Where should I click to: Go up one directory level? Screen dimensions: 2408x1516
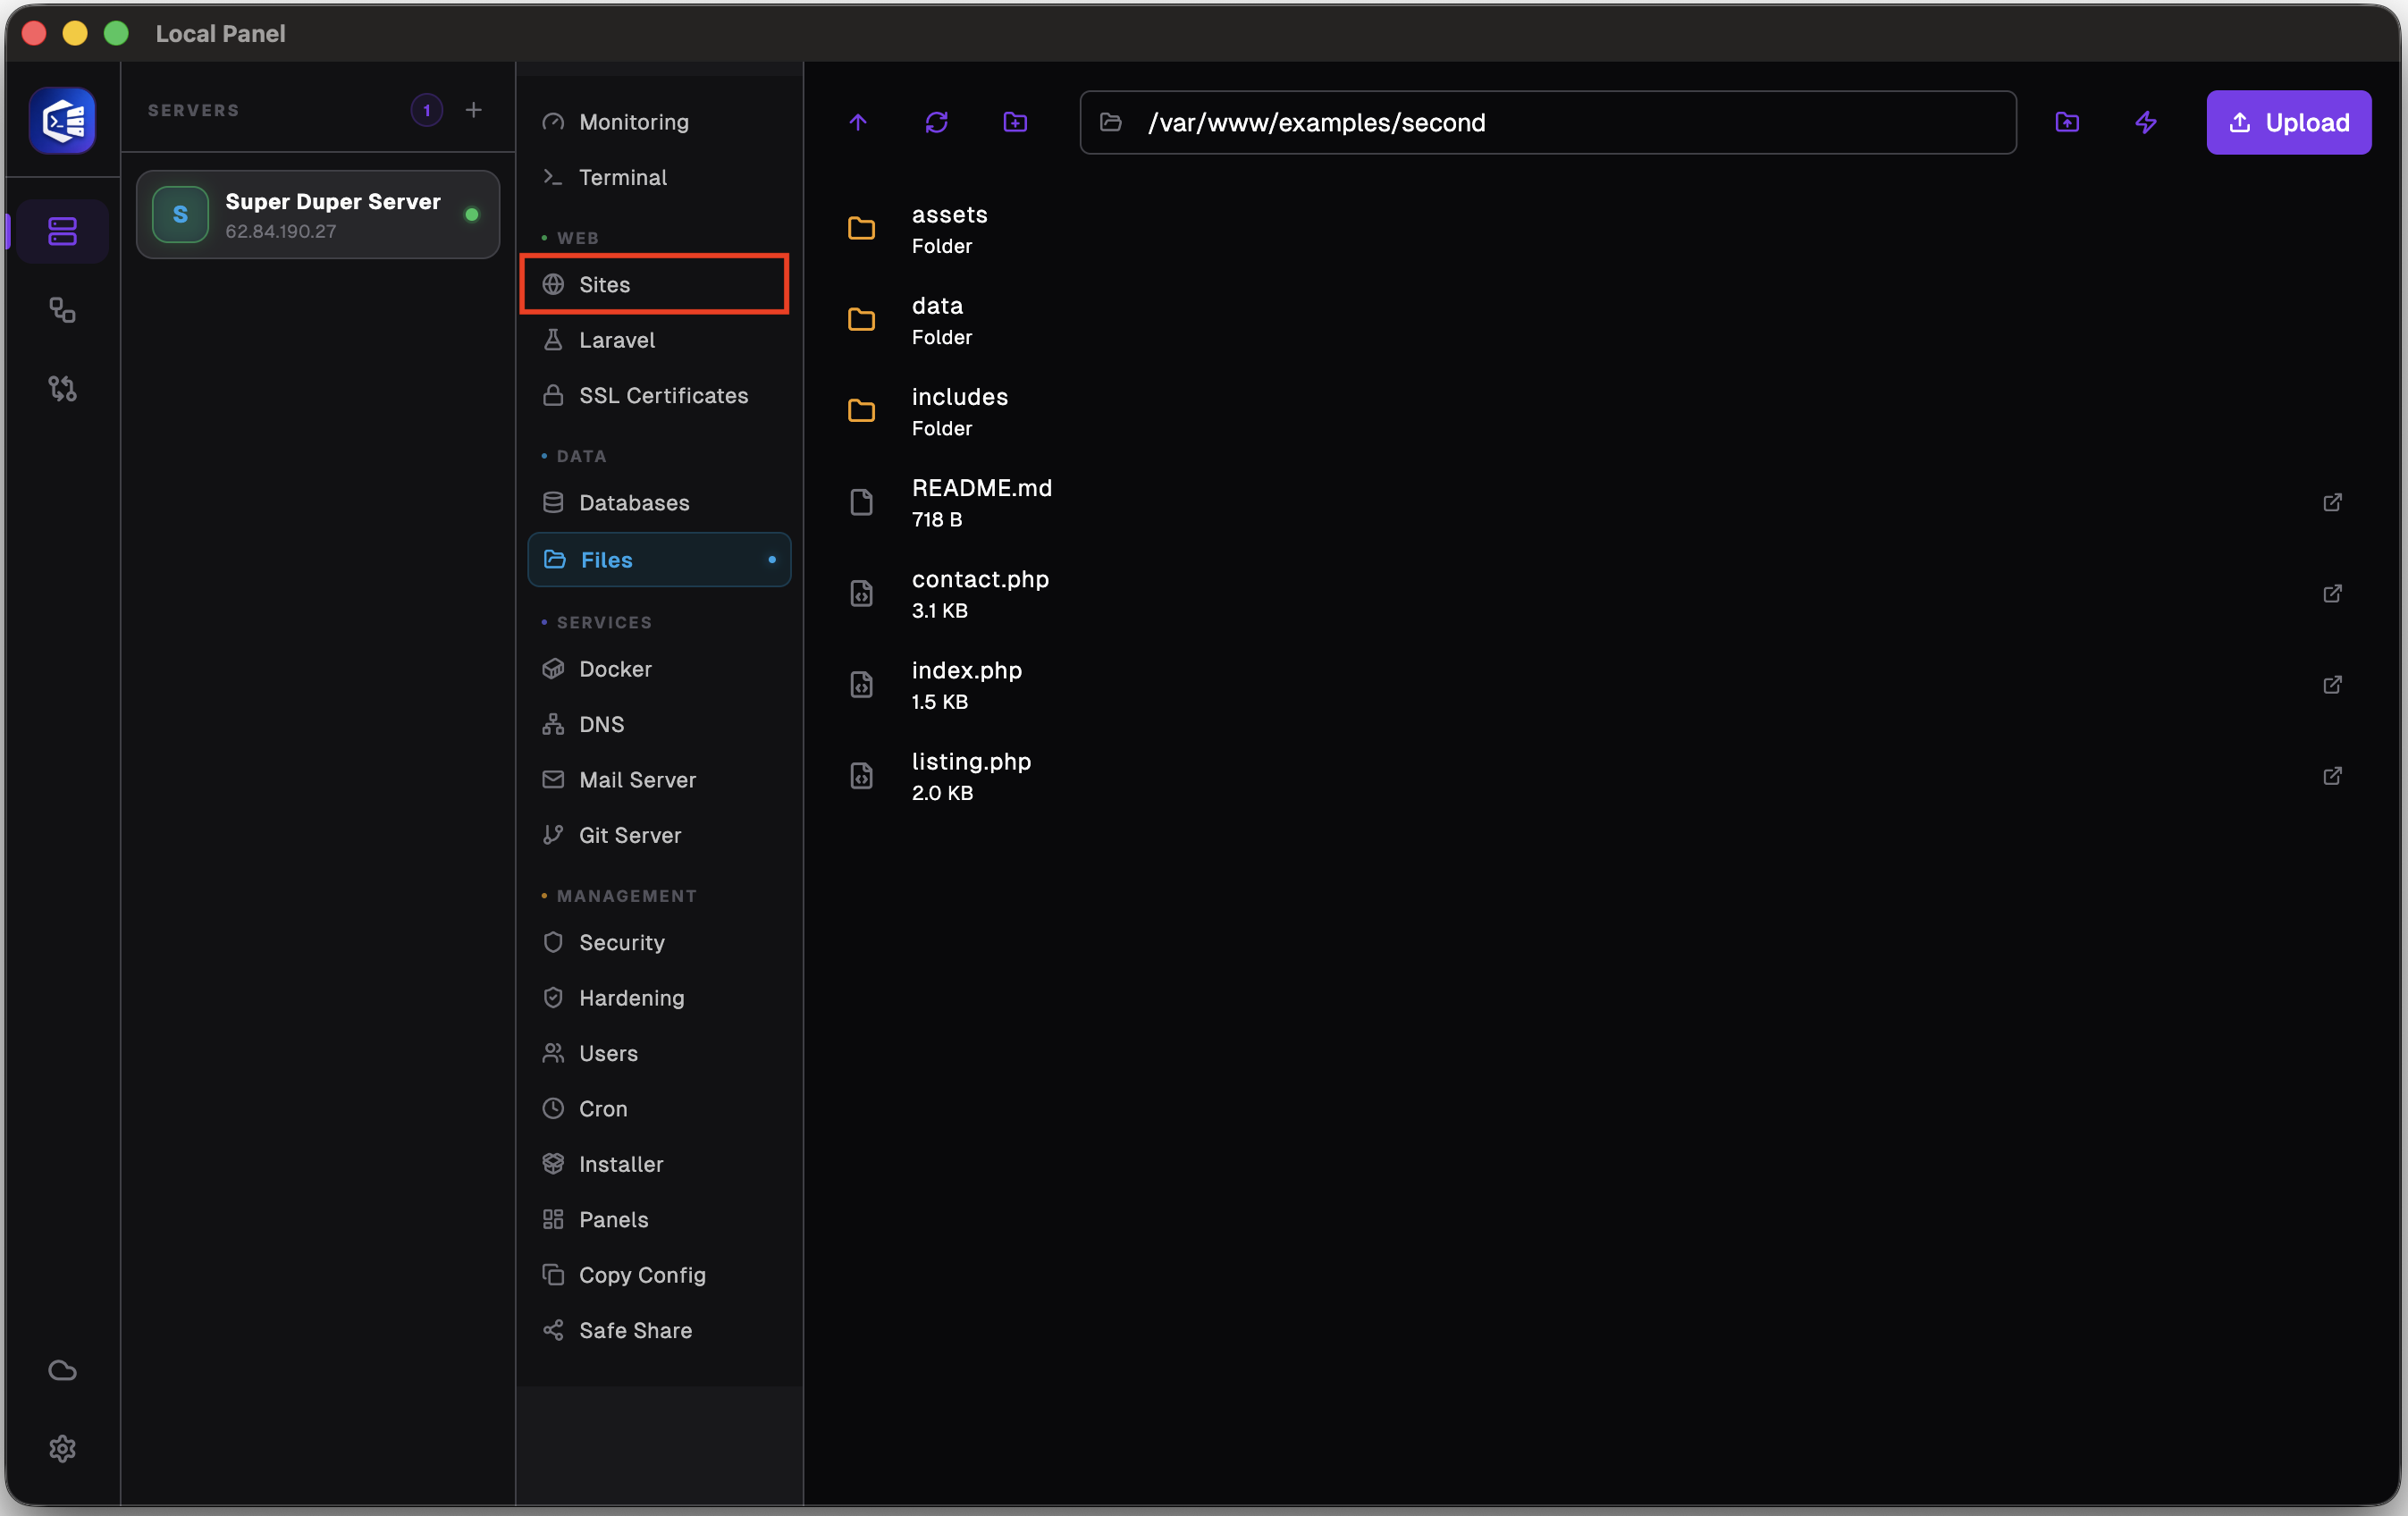click(858, 122)
